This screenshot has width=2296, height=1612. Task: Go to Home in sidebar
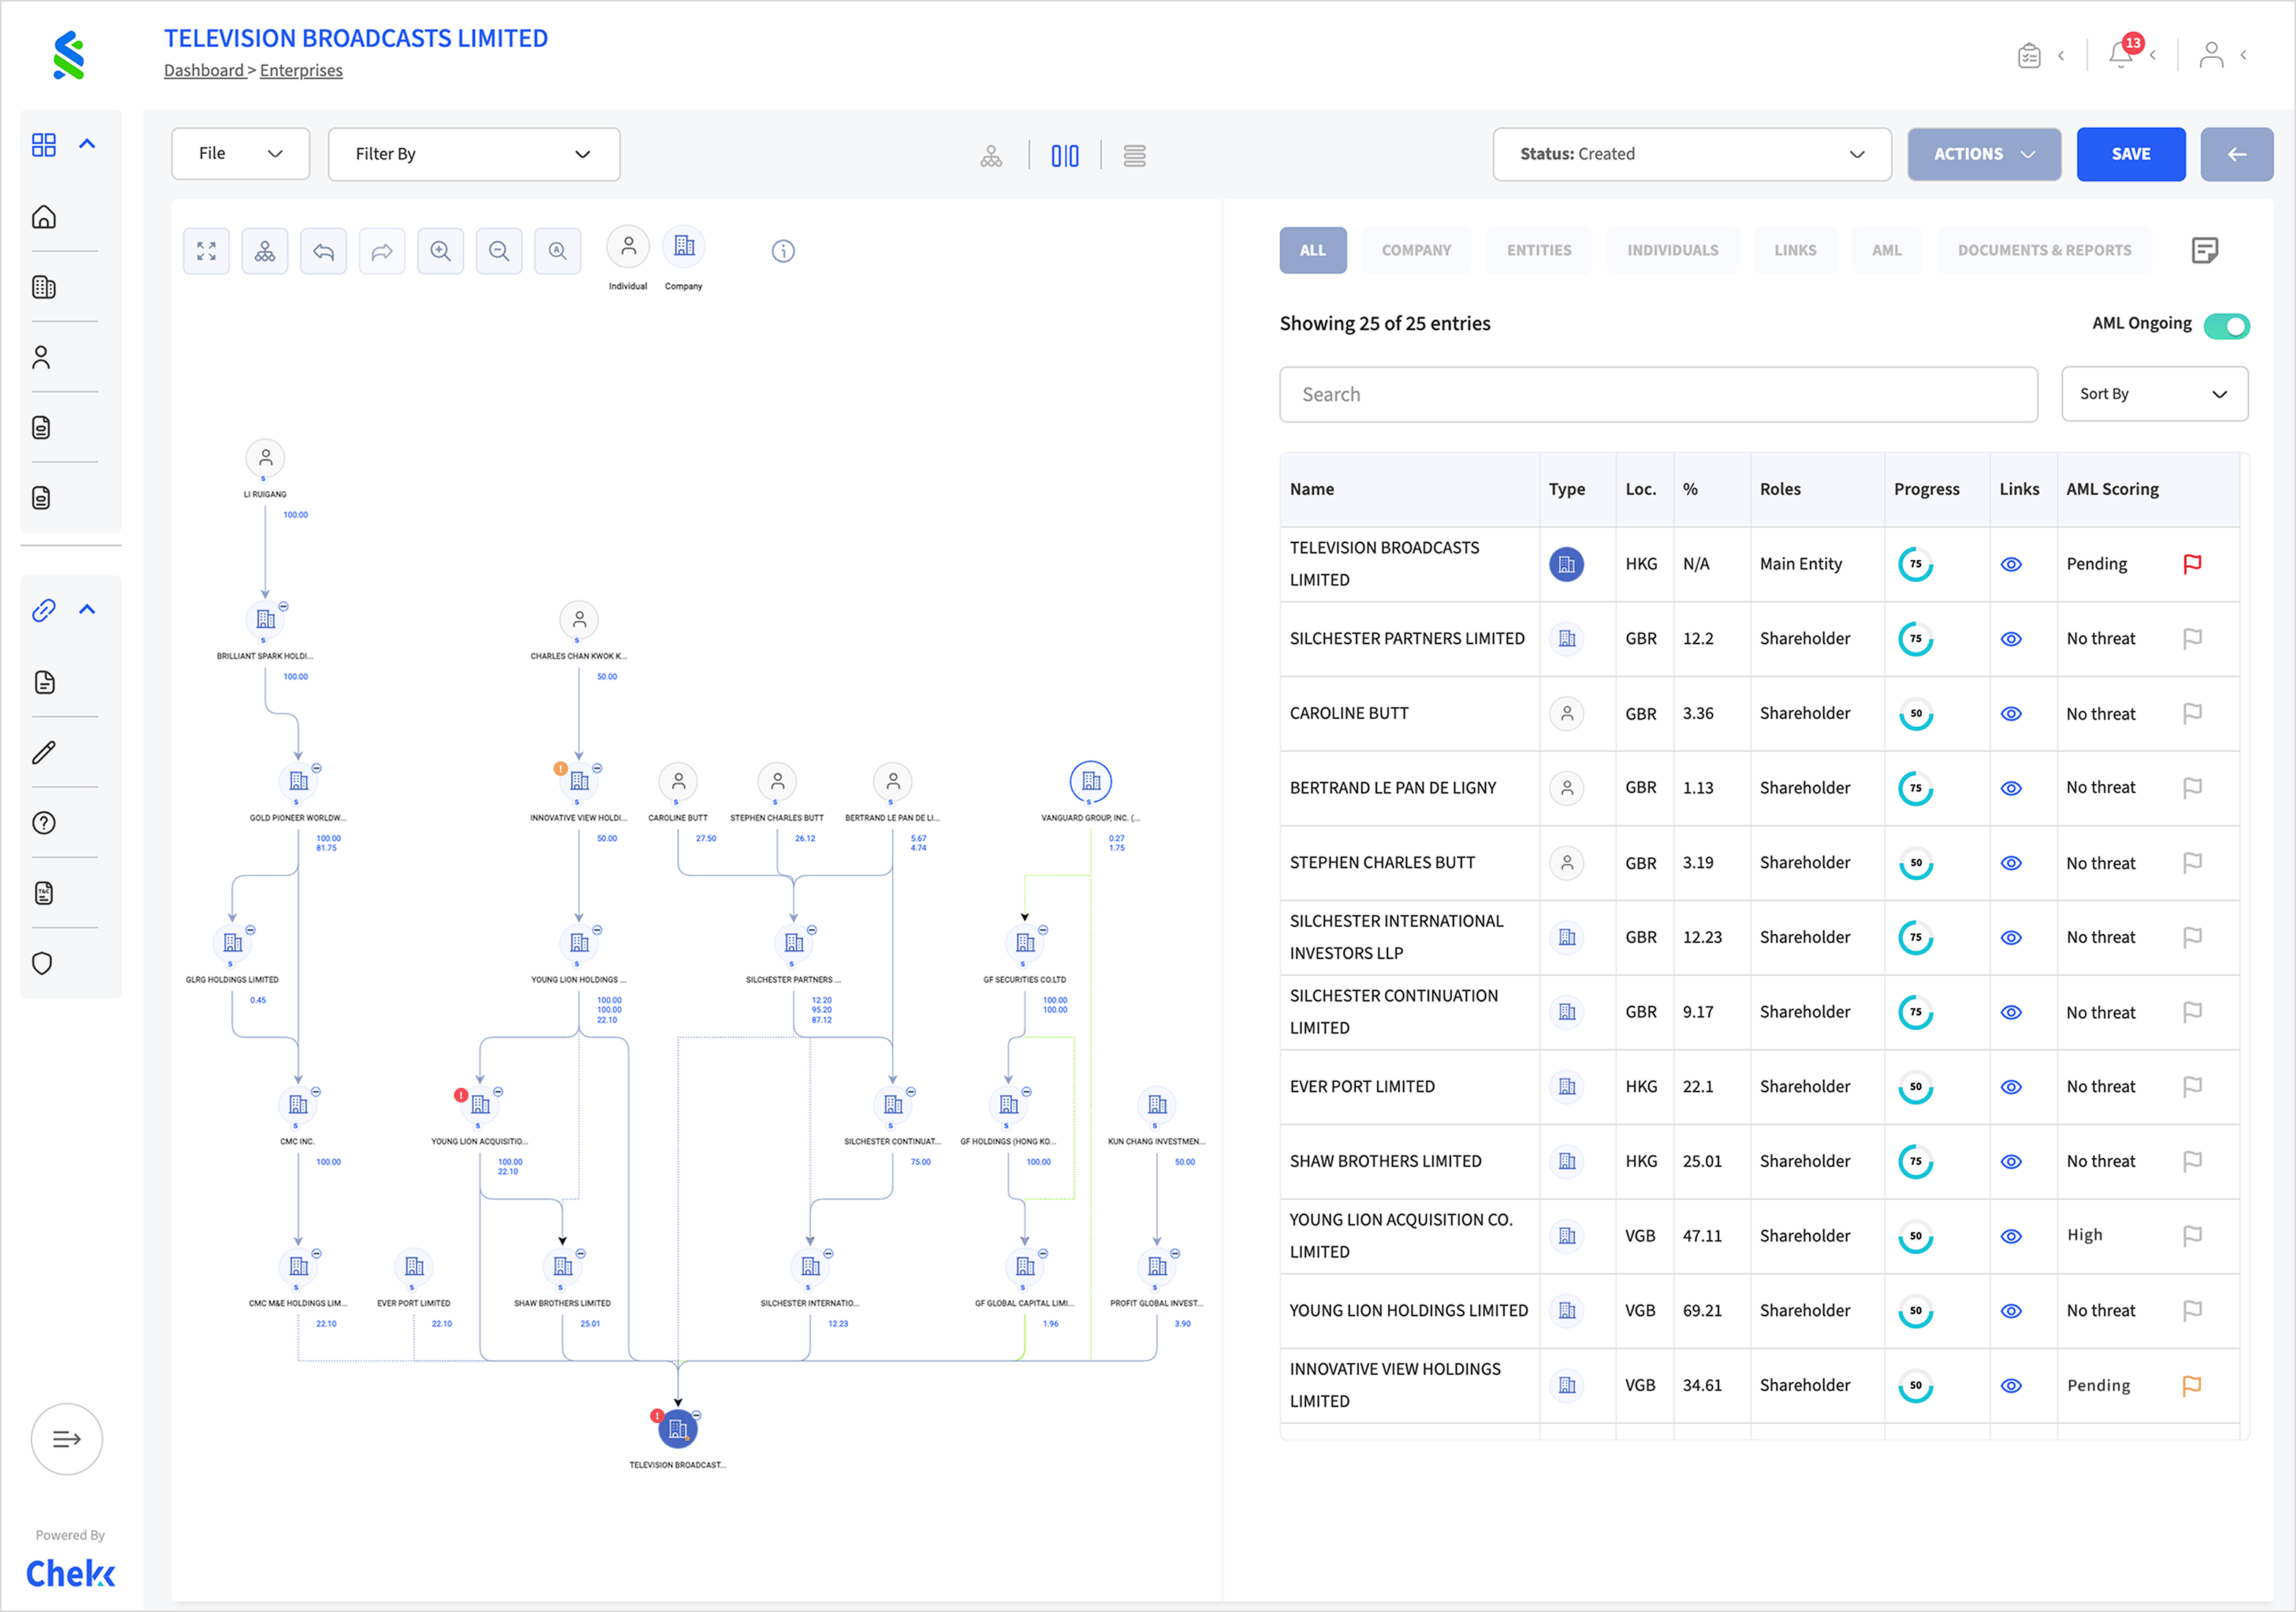pos(44,217)
